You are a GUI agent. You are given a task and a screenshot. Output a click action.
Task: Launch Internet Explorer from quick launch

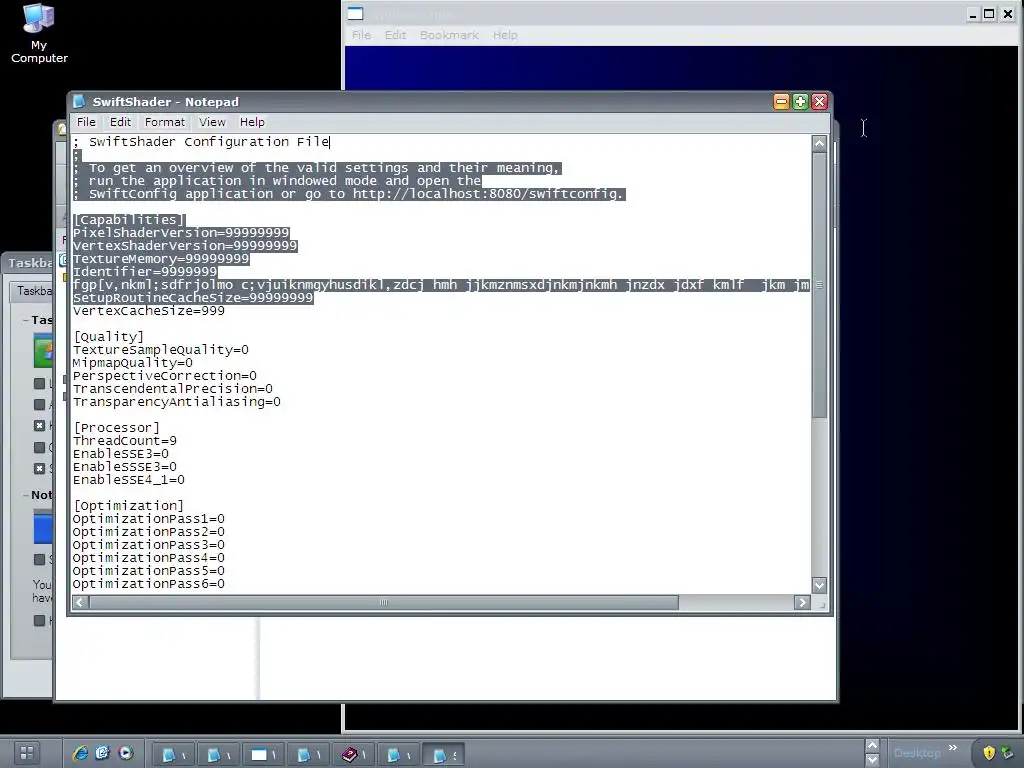tap(80, 753)
